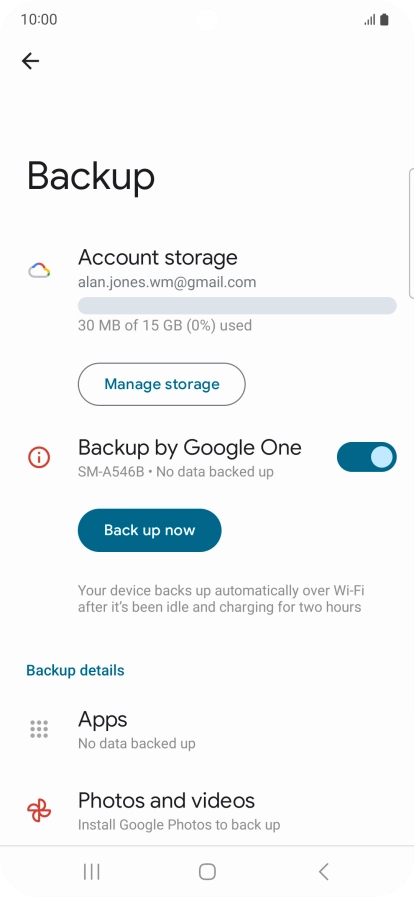Disable Backup by Google One toggle
Screen dimensions: 414x897
[367, 457]
